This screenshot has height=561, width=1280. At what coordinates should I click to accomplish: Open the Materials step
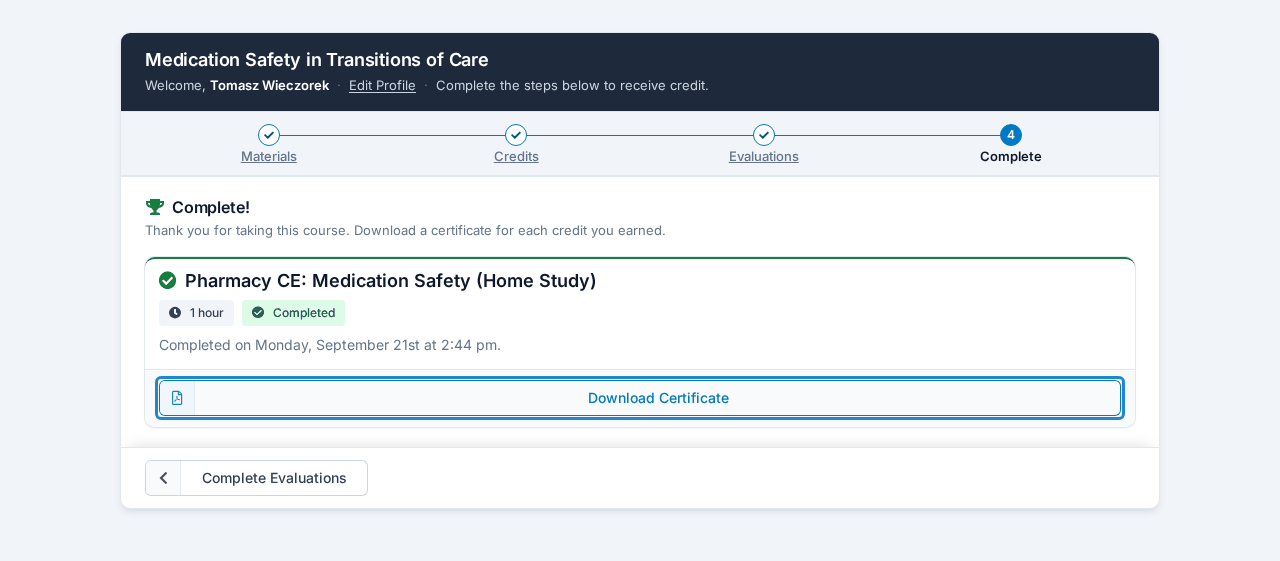(x=269, y=156)
